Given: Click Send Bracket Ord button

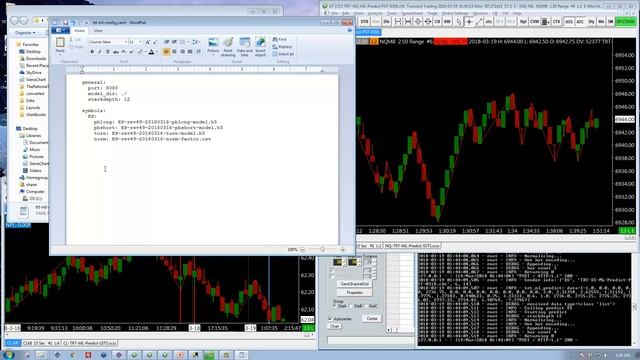Looking at the screenshot, I should coord(355,284).
